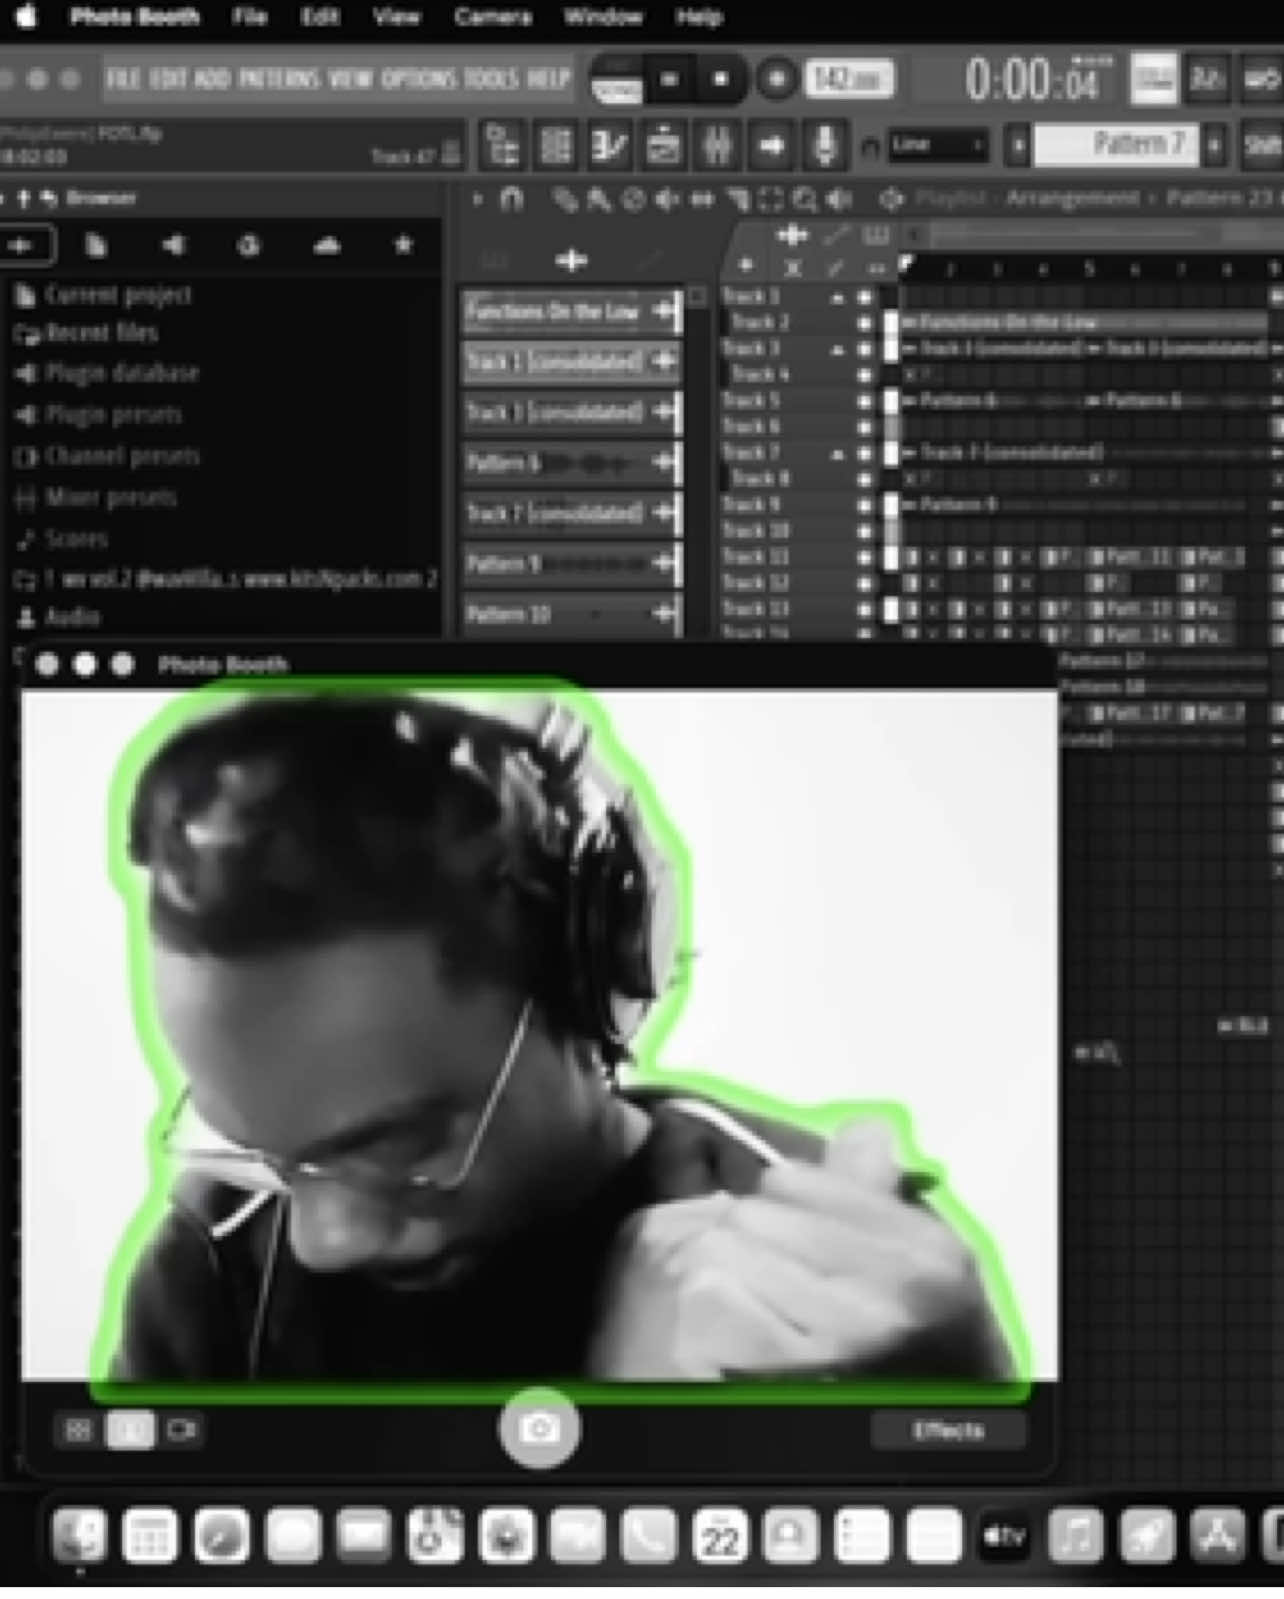Arm the transport record button
This screenshot has width=1284, height=1599.
(775, 79)
